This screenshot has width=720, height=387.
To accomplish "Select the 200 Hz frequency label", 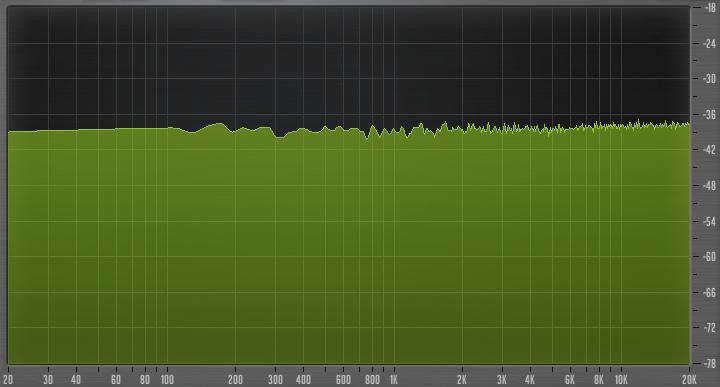I will (x=235, y=380).
